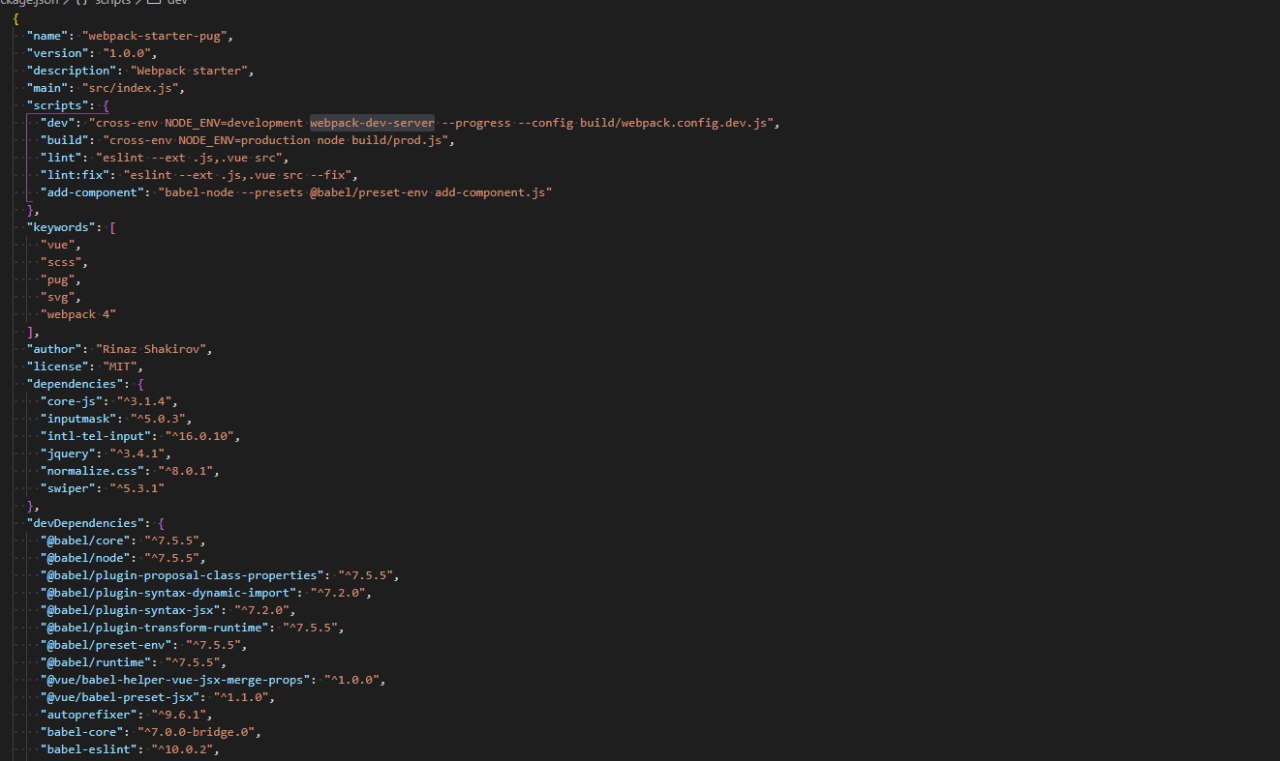The height and width of the screenshot is (761, 1280).
Task: Click the highlighted webpack-dev-server word
Action: click(x=372, y=123)
